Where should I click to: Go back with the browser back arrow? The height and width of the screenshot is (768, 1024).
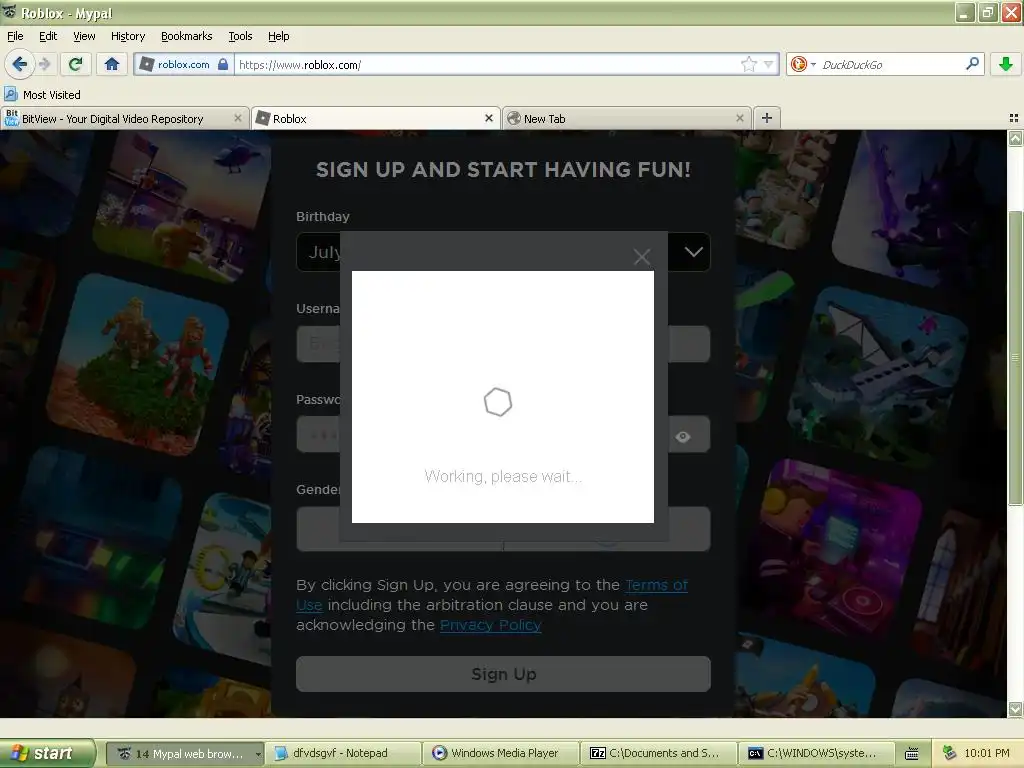[19, 64]
